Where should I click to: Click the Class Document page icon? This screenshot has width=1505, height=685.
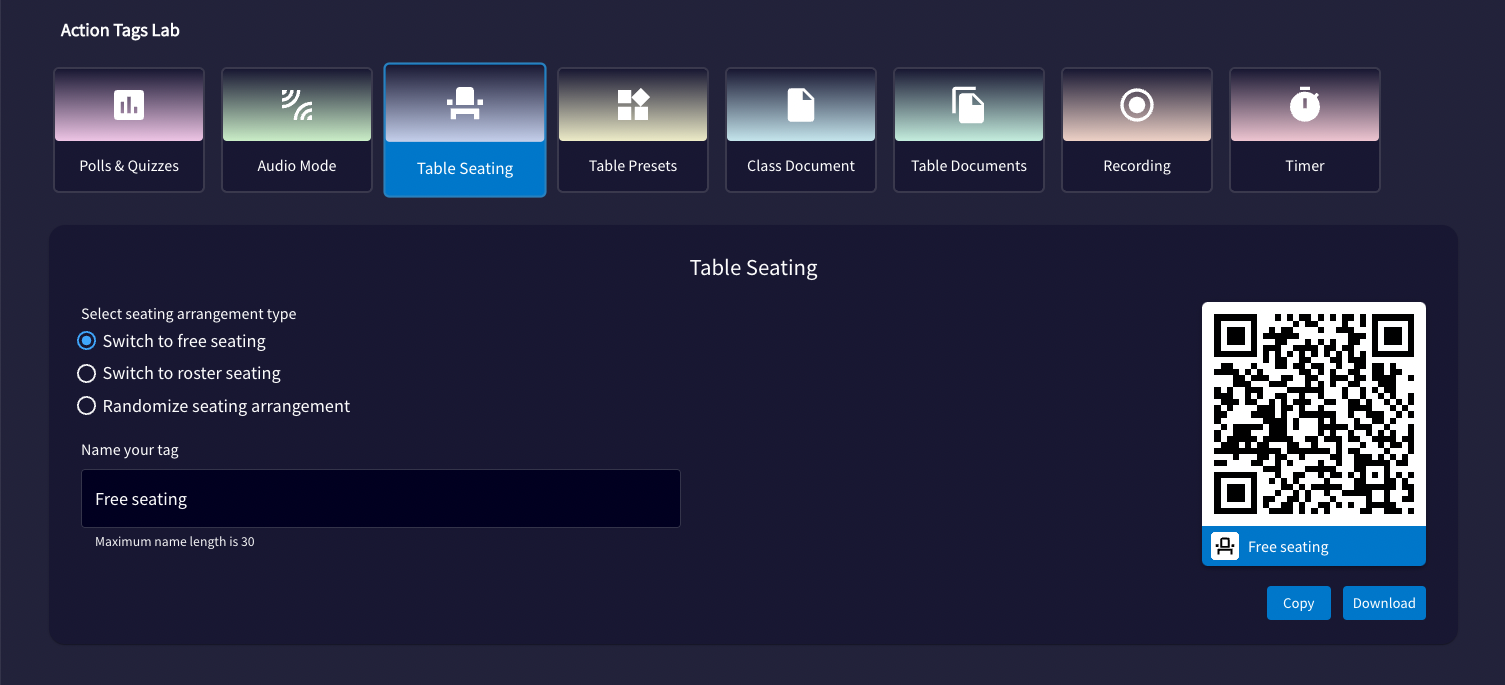tap(801, 104)
